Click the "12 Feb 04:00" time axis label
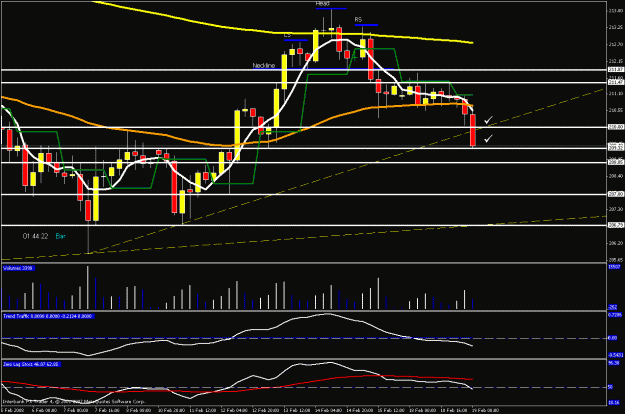This screenshot has height=414, width=625. tap(234, 410)
